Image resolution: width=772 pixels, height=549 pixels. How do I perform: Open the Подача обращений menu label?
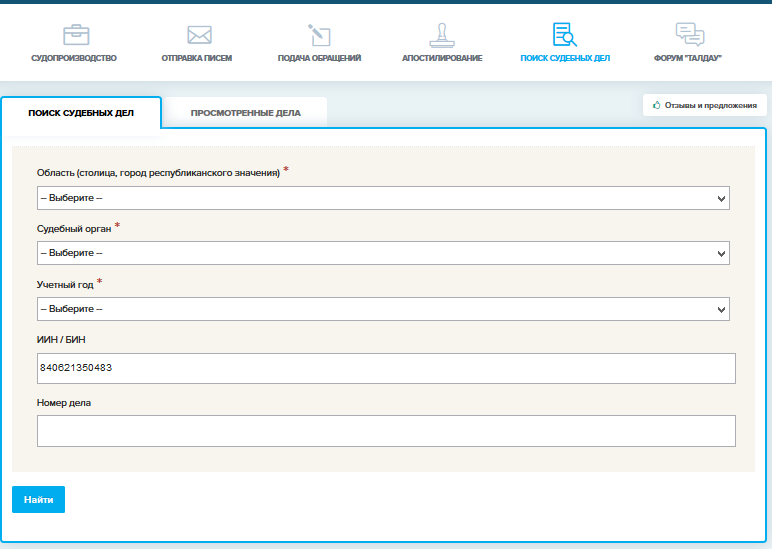[x=319, y=58]
